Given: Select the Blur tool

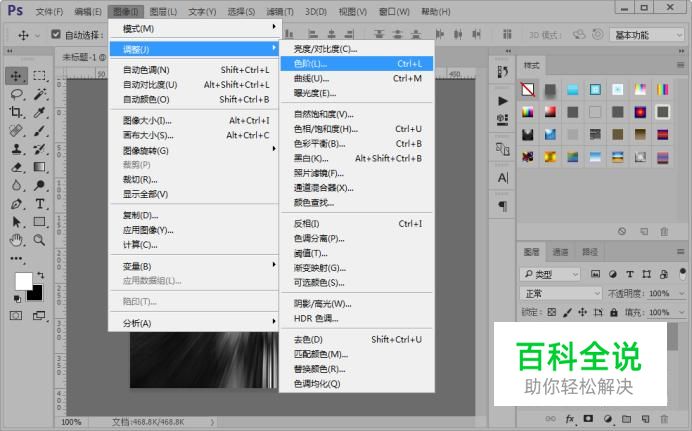Looking at the screenshot, I should pyautogui.click(x=16, y=185).
